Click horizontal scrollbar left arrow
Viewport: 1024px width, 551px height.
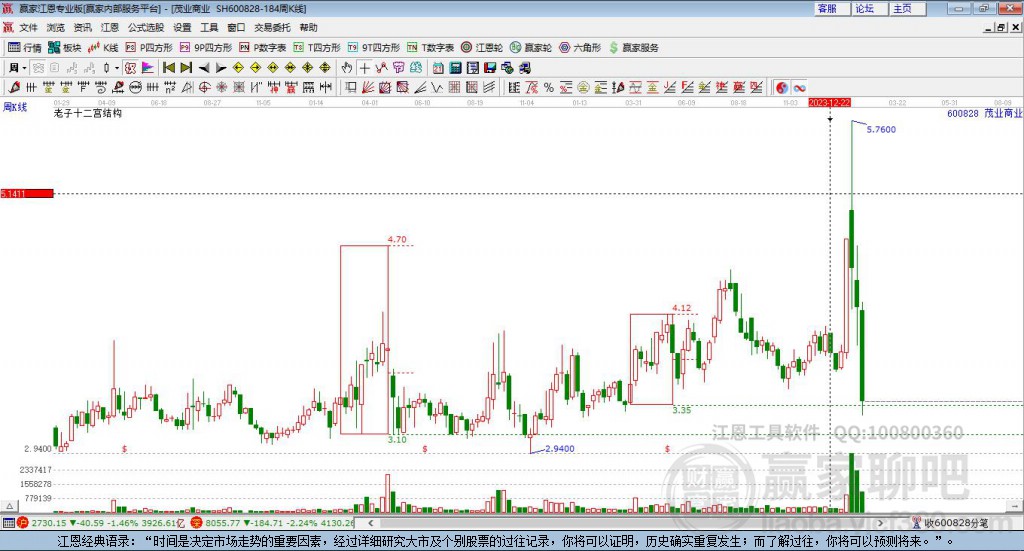click(x=370, y=523)
